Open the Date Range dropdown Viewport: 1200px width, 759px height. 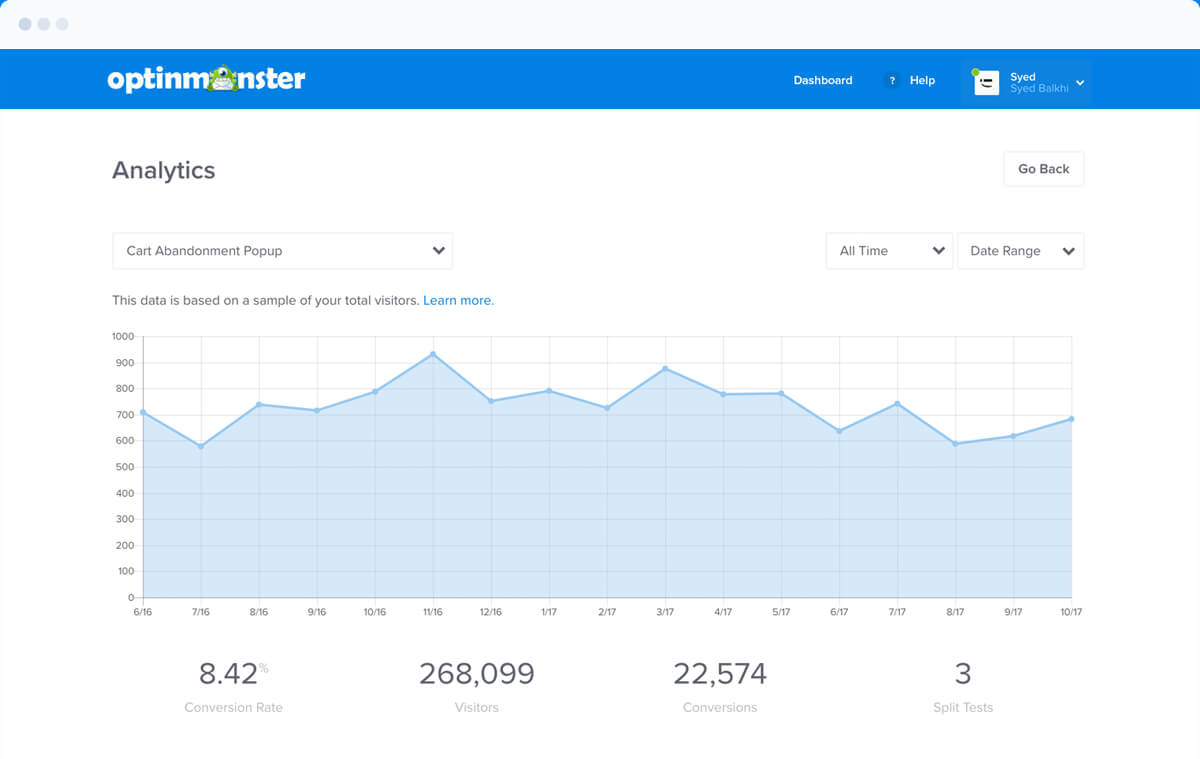[x=1020, y=251]
